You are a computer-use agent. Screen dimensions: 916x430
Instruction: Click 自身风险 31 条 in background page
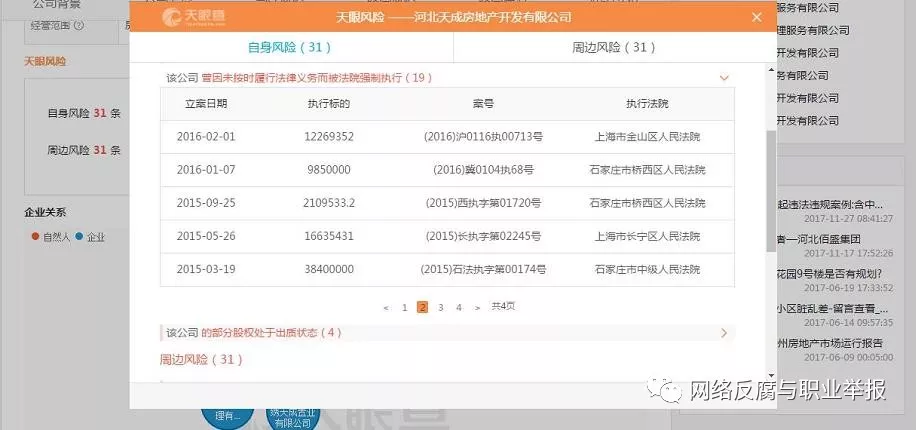[84, 113]
